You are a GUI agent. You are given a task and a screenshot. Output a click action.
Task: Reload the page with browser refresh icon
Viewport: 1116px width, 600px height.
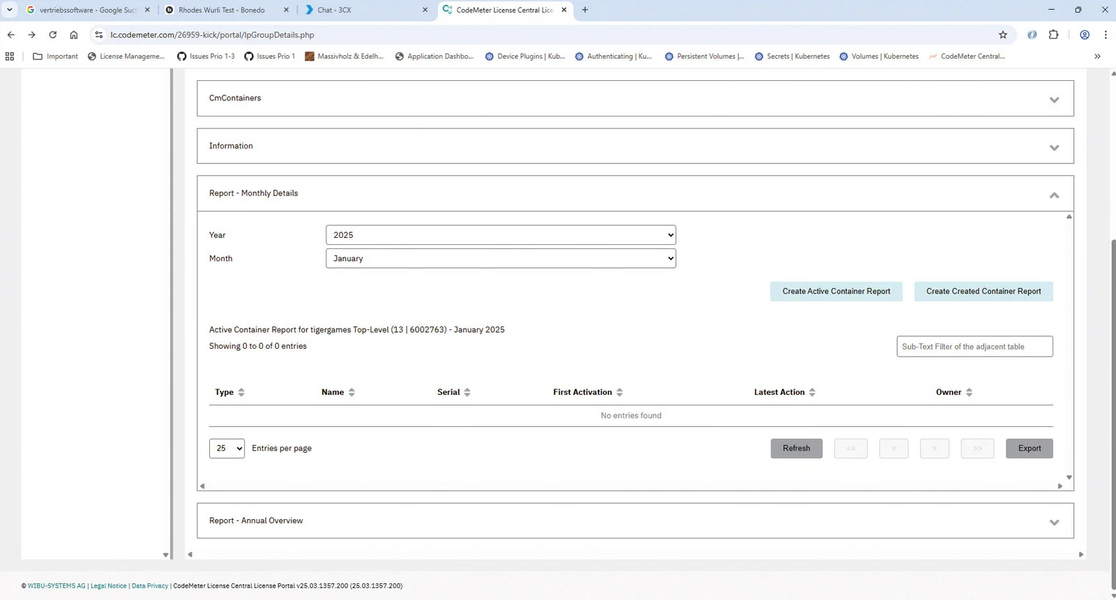[x=53, y=34]
